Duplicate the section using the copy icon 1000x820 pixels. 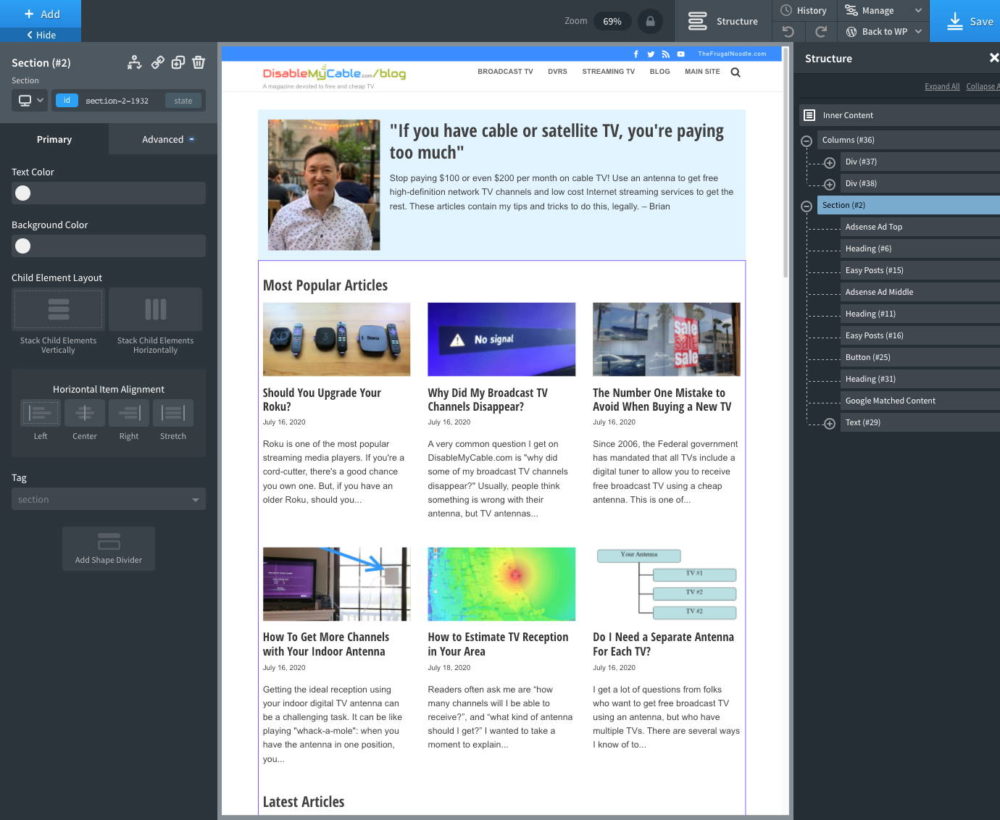click(x=177, y=62)
